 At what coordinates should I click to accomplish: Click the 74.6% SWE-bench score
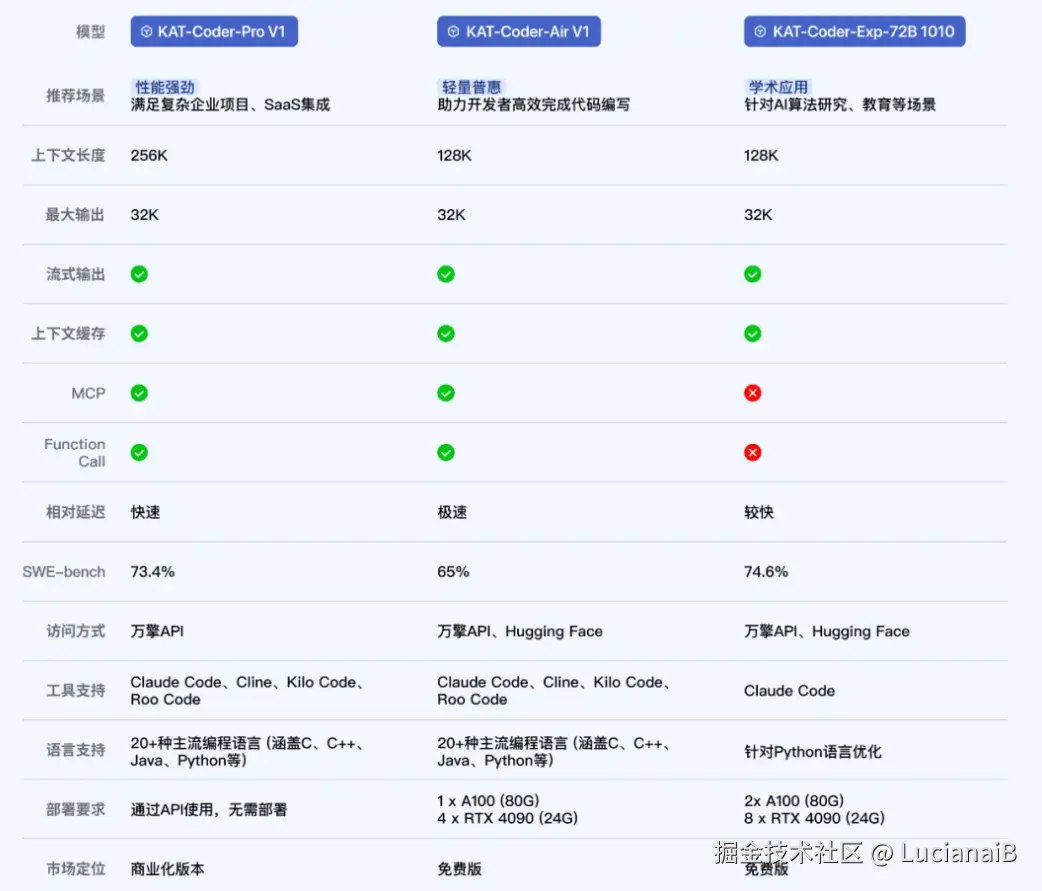(x=766, y=571)
